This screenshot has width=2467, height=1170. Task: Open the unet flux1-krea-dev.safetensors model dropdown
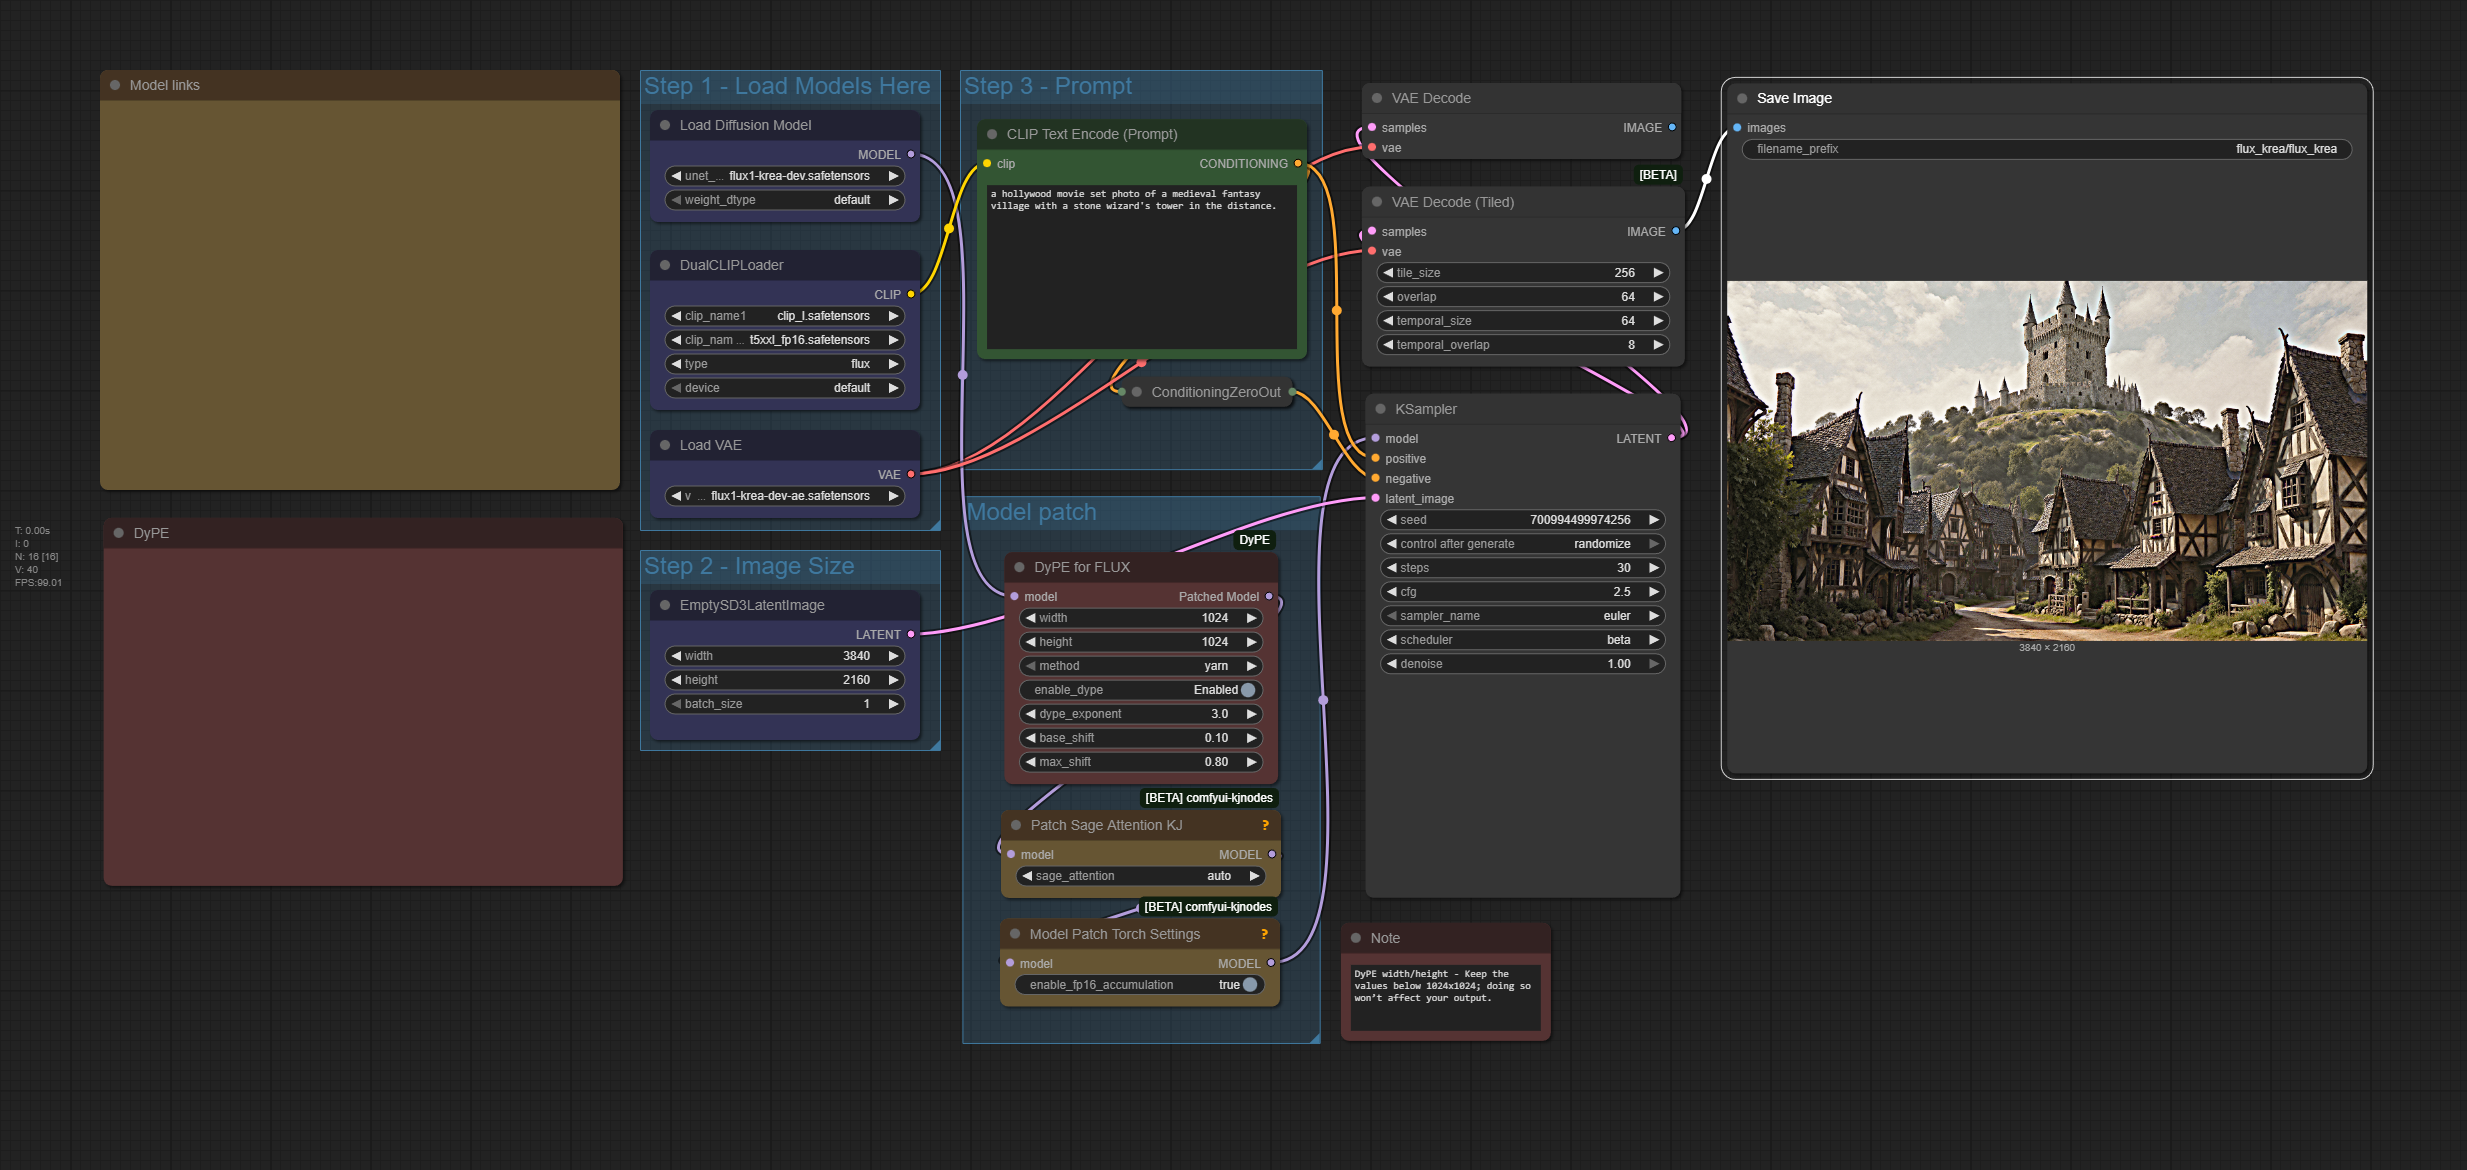click(x=785, y=176)
